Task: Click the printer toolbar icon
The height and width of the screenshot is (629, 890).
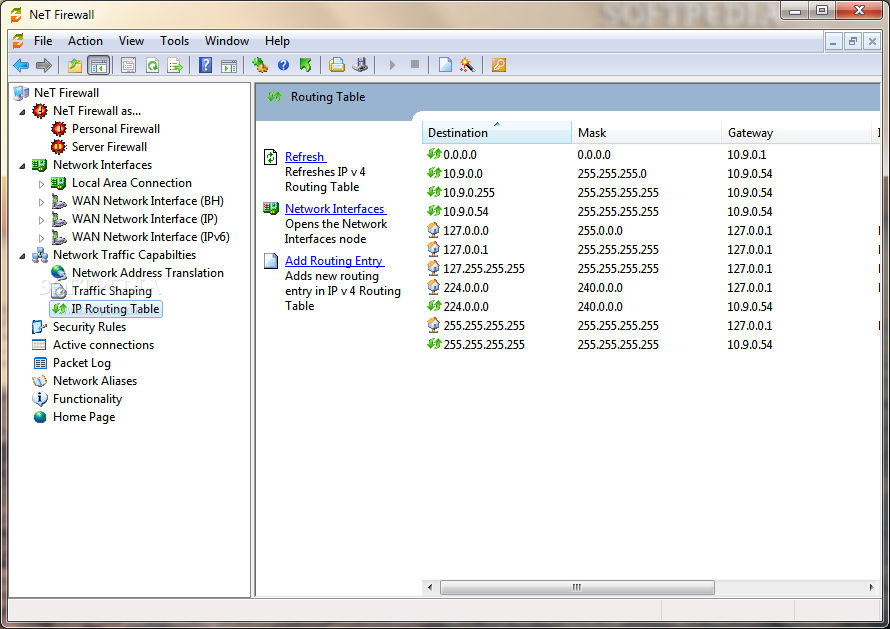Action: (x=337, y=65)
